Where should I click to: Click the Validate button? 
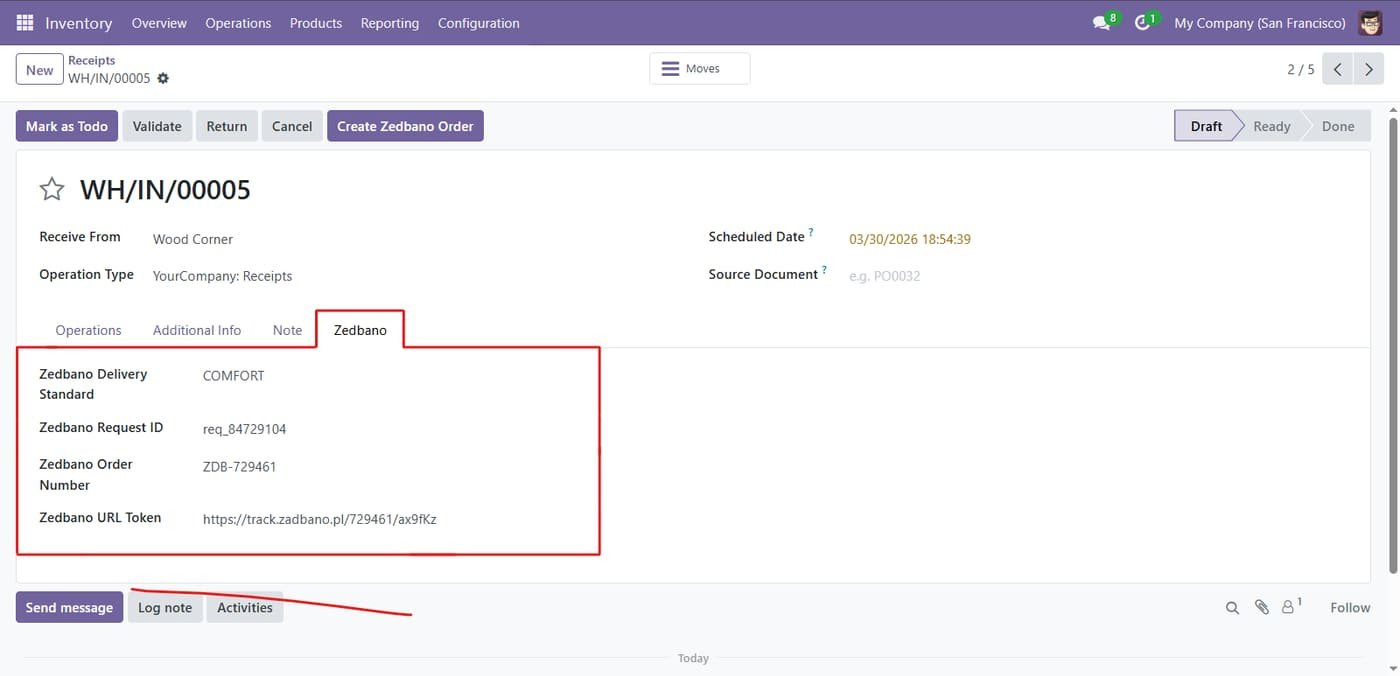tap(157, 126)
